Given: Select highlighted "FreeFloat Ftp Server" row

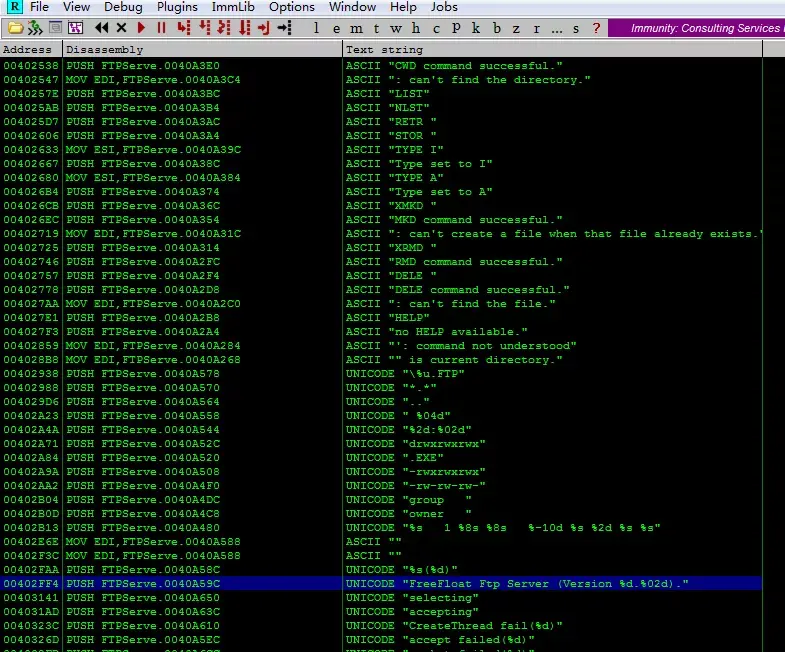Looking at the screenshot, I should click(381, 583).
